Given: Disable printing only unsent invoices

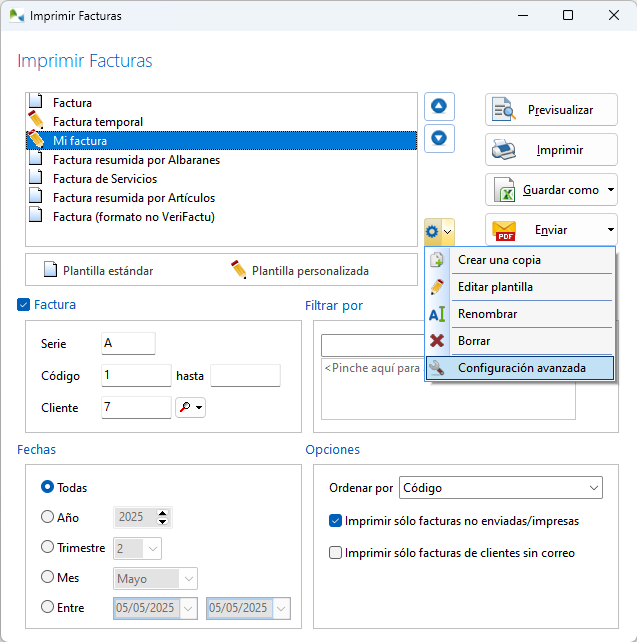Looking at the screenshot, I should point(336,521).
